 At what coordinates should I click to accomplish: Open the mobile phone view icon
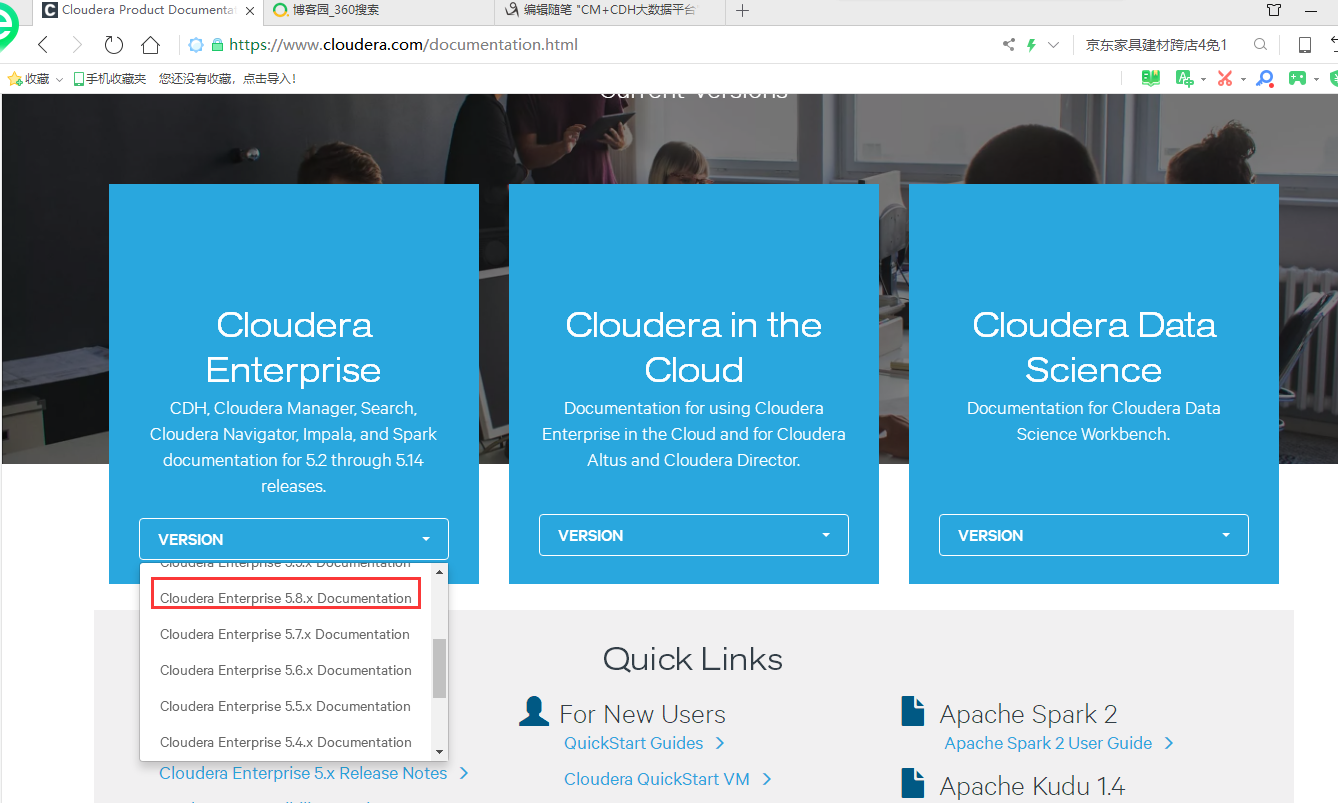[1304, 45]
